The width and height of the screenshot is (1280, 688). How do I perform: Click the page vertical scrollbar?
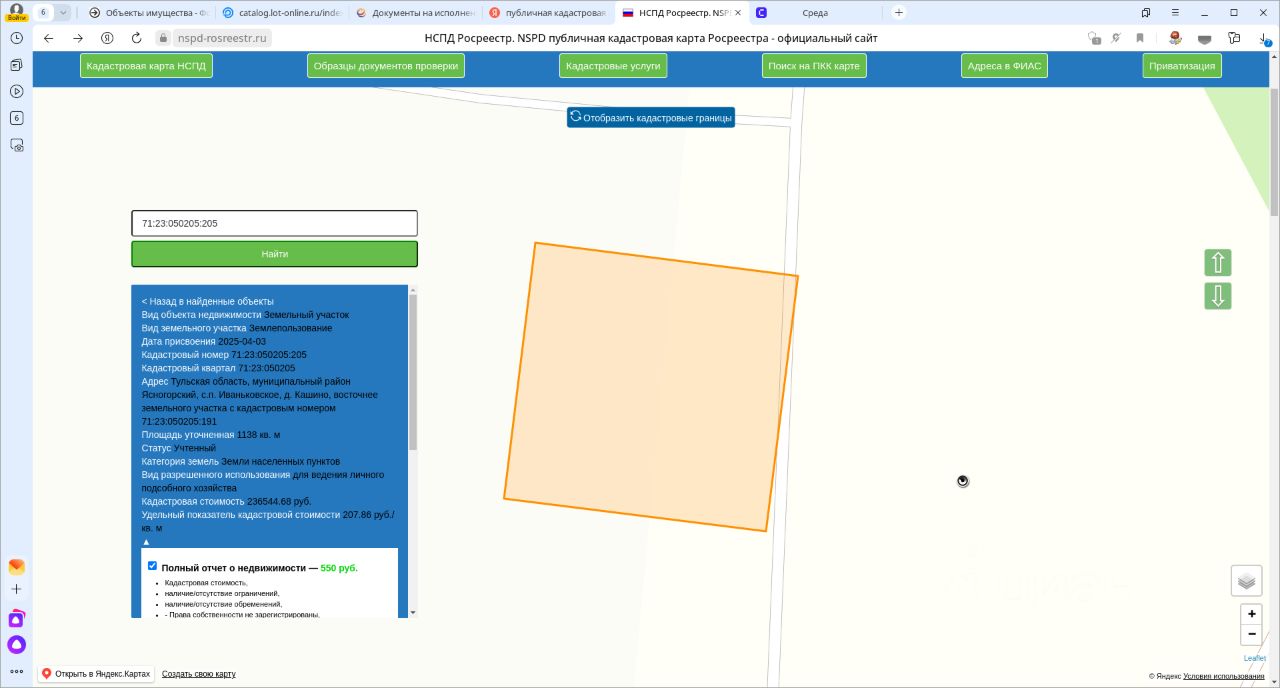tap(1274, 150)
